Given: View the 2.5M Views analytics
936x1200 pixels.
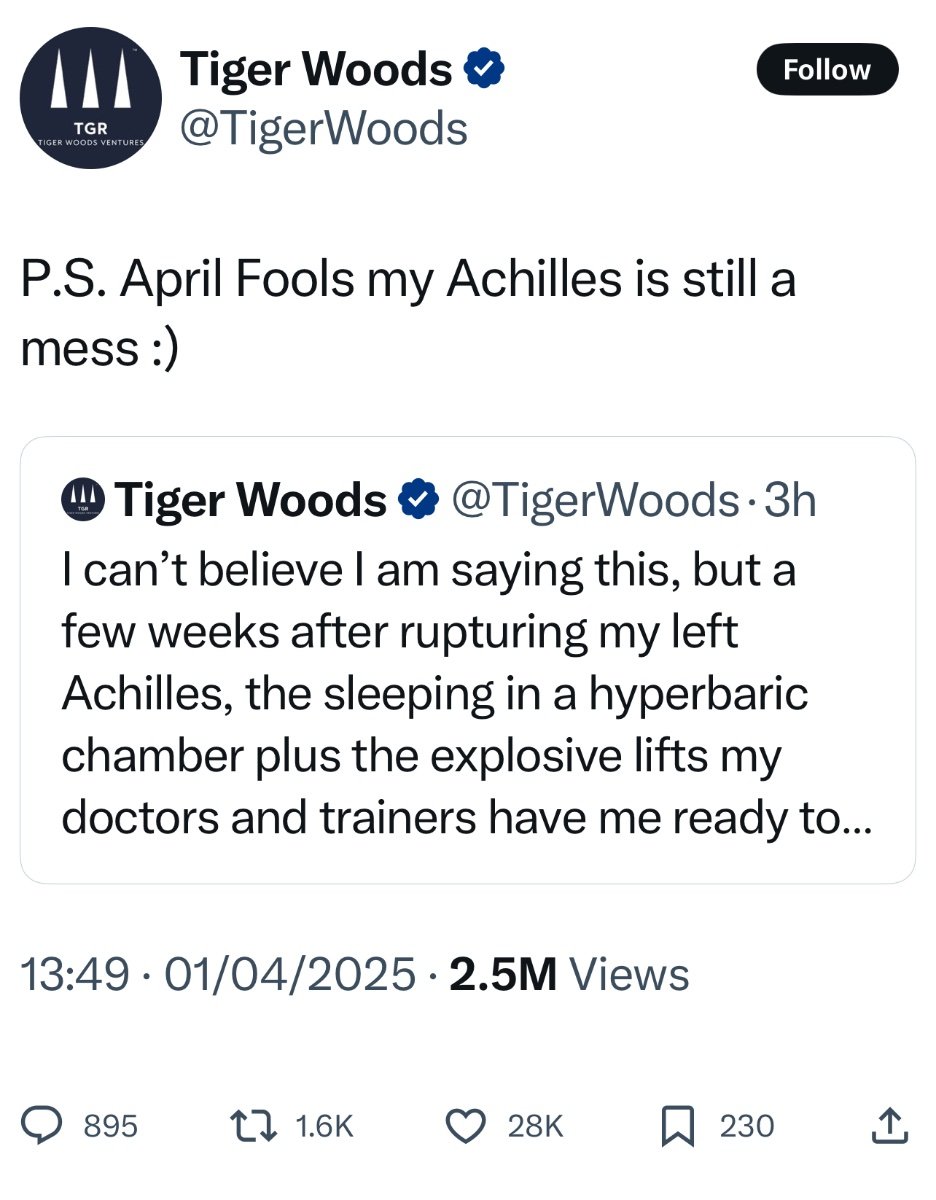Looking at the screenshot, I should point(569,972).
